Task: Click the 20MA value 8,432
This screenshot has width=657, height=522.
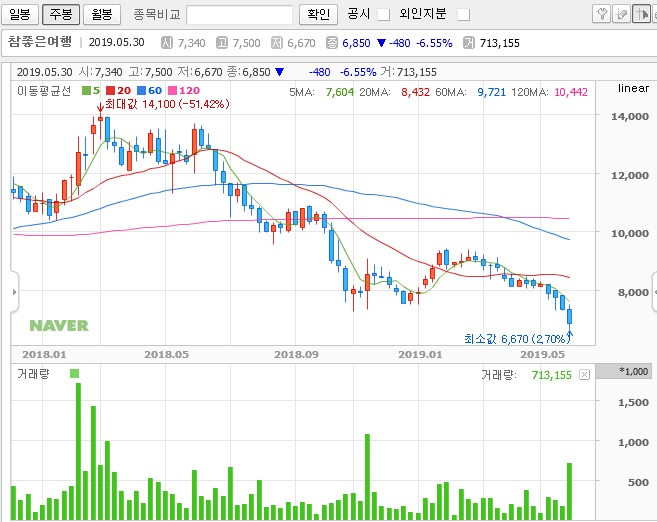Action: pos(415,92)
